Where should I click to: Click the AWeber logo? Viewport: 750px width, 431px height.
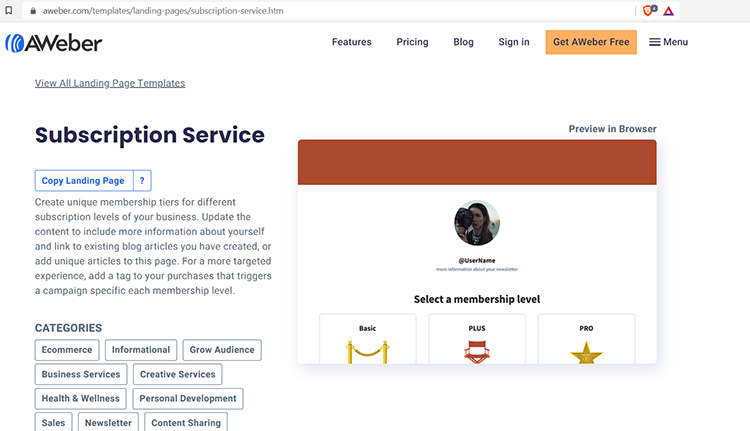54,43
